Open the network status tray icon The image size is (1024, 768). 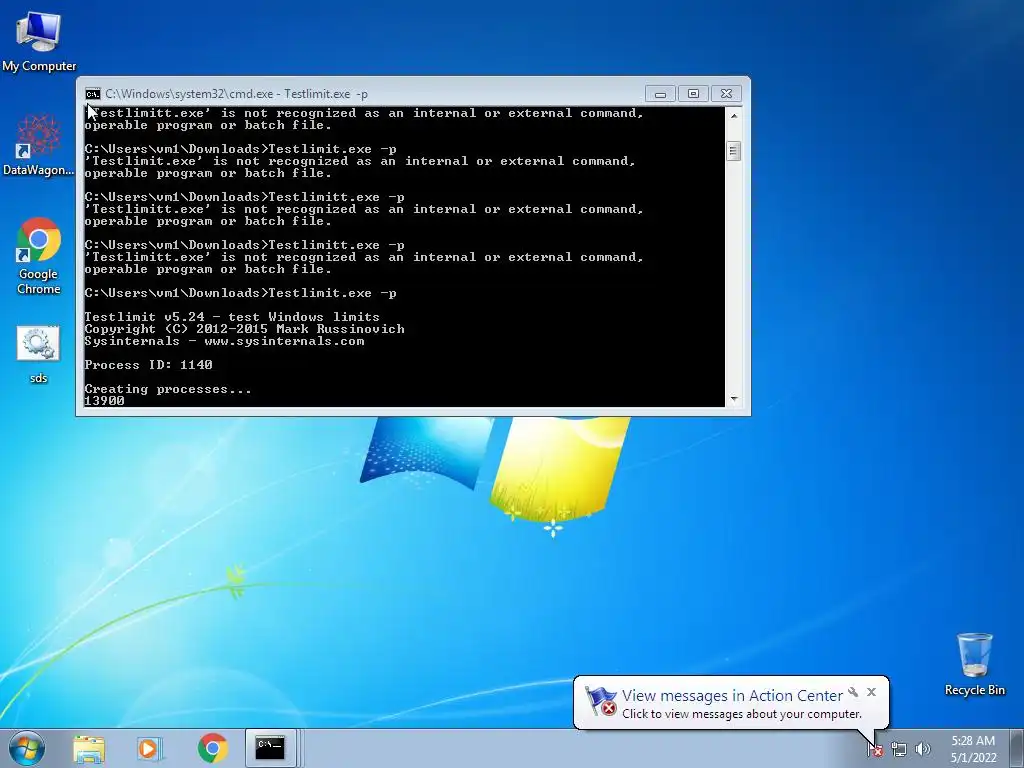click(x=899, y=749)
